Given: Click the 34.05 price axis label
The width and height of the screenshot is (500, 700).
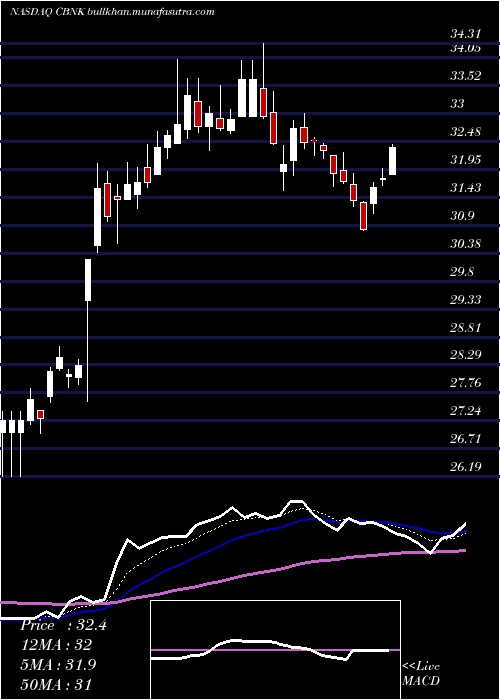Looking at the screenshot, I should (x=467, y=48).
